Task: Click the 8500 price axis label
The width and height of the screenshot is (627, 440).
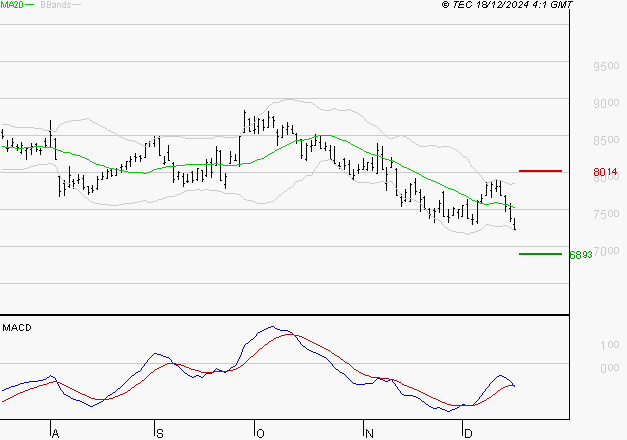Action: coord(606,140)
